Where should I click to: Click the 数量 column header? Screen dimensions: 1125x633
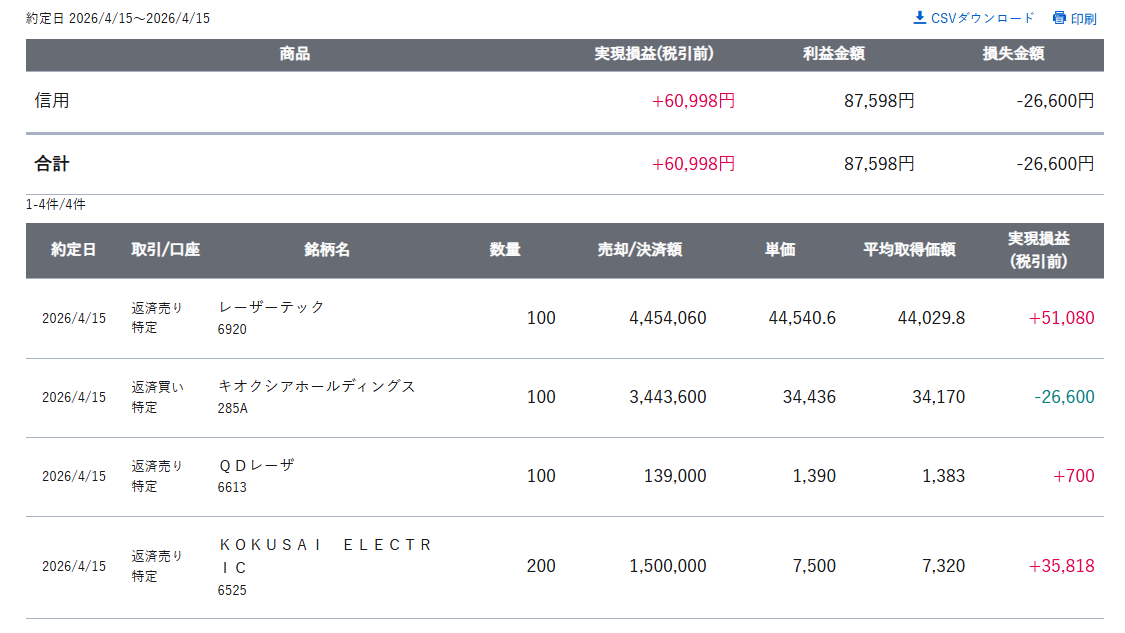pyautogui.click(x=505, y=250)
